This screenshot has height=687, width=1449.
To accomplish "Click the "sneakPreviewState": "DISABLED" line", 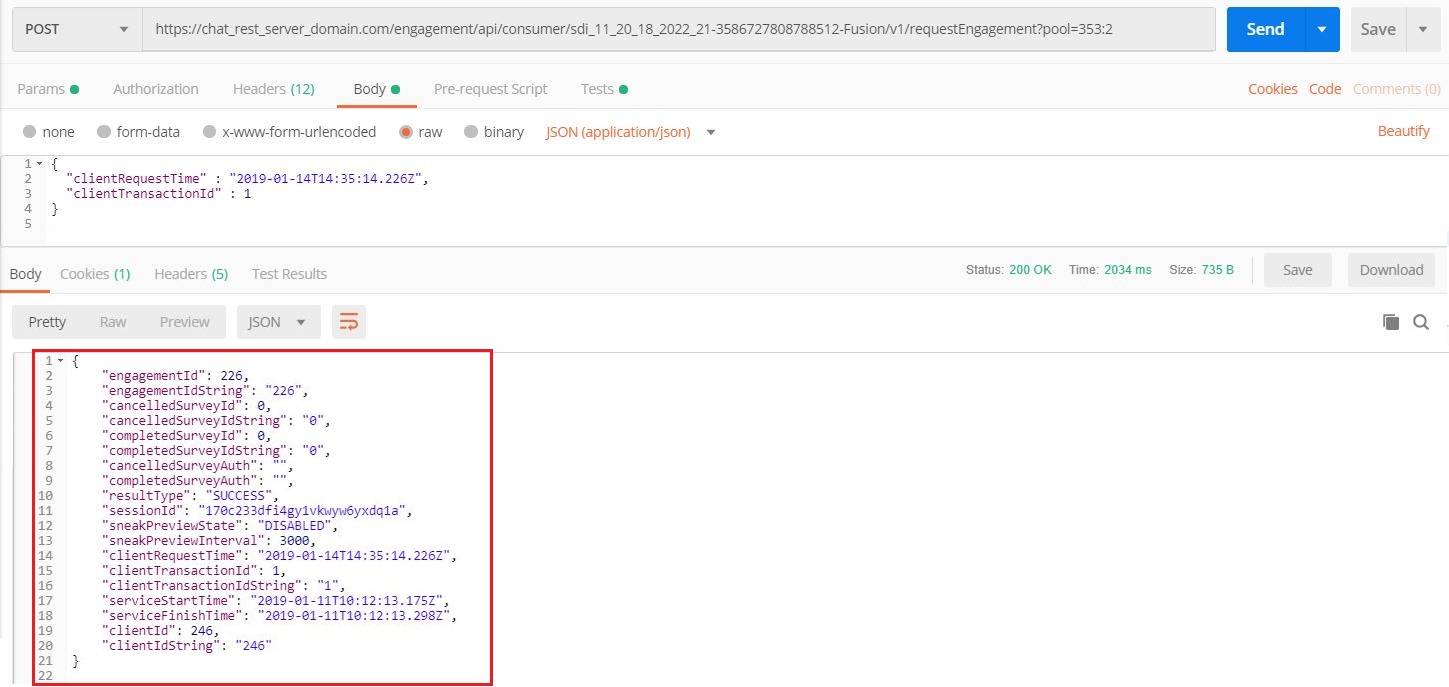I will 222,525.
